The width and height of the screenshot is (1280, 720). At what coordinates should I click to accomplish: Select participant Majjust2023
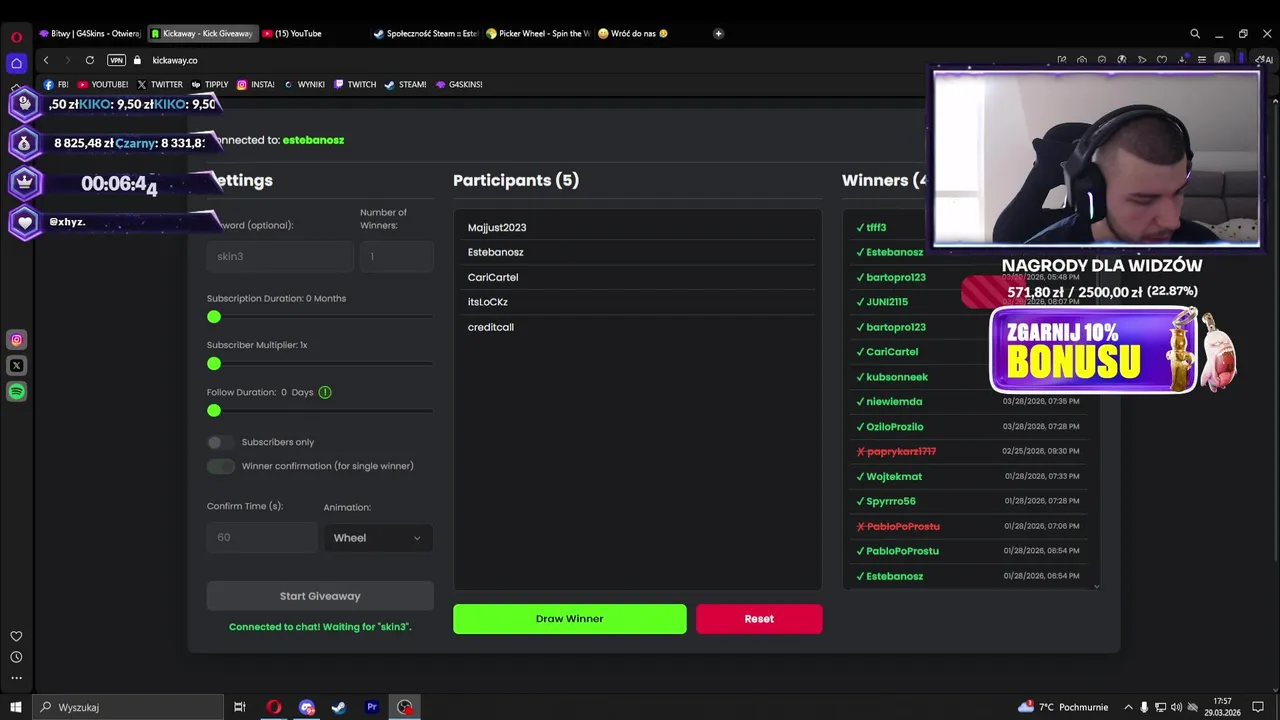497,228
